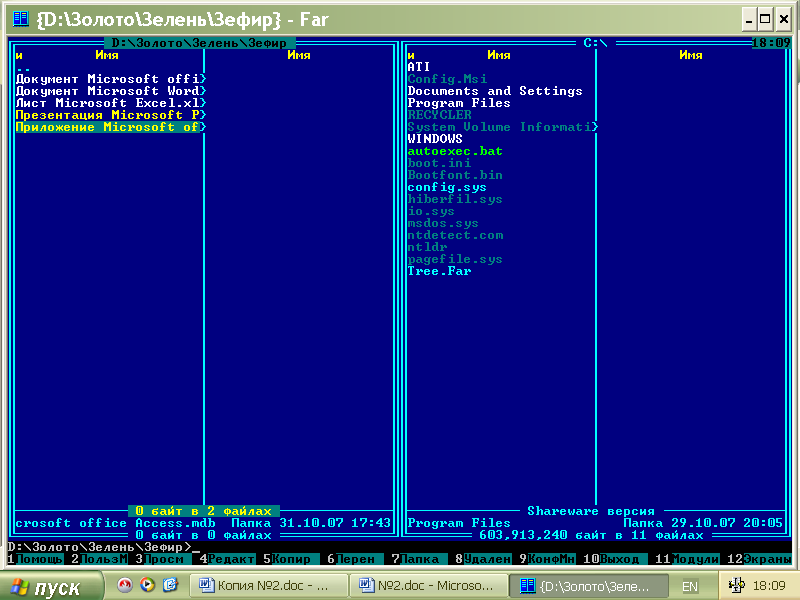Switch to Копия №2.doc taskbar button
This screenshot has height=600, width=800.
click(268, 586)
